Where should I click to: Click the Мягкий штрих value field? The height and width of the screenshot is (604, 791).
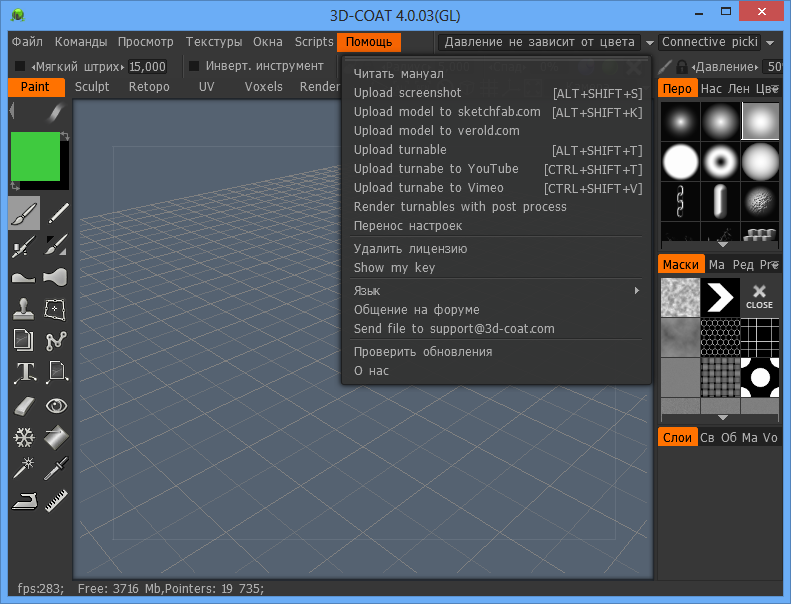pyautogui.click(x=147, y=67)
